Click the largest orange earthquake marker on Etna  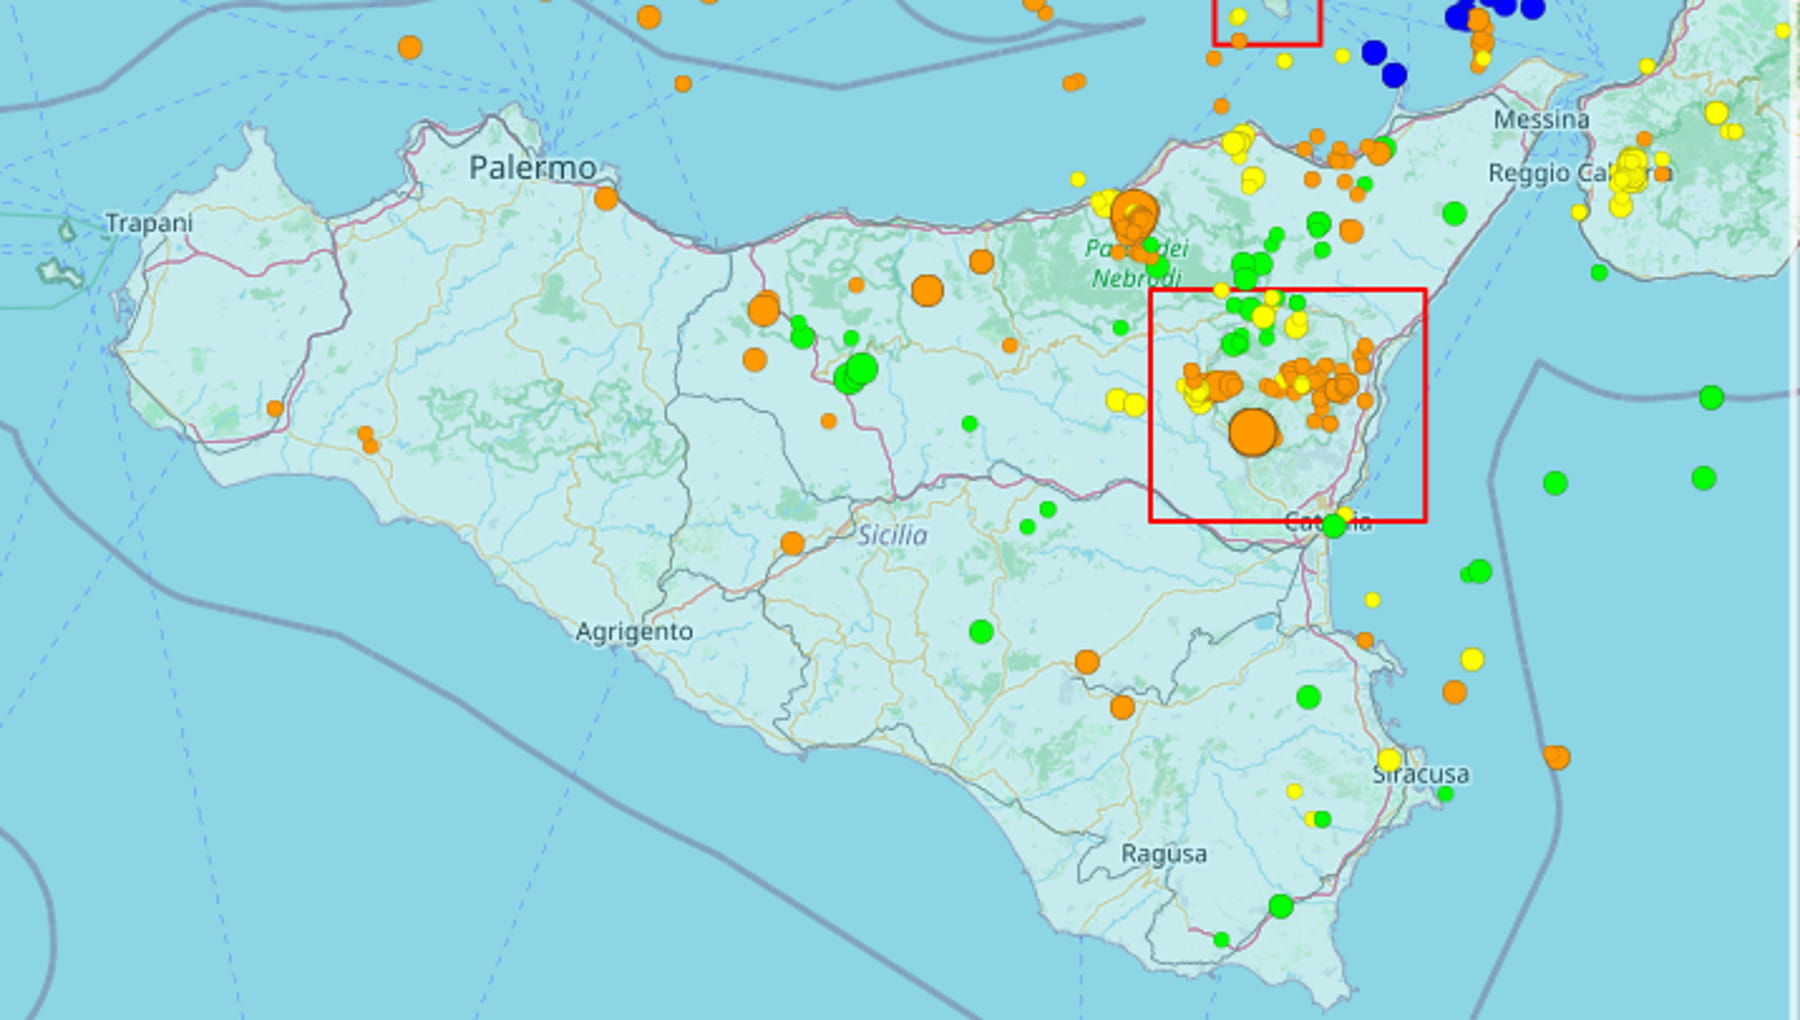(1252, 432)
